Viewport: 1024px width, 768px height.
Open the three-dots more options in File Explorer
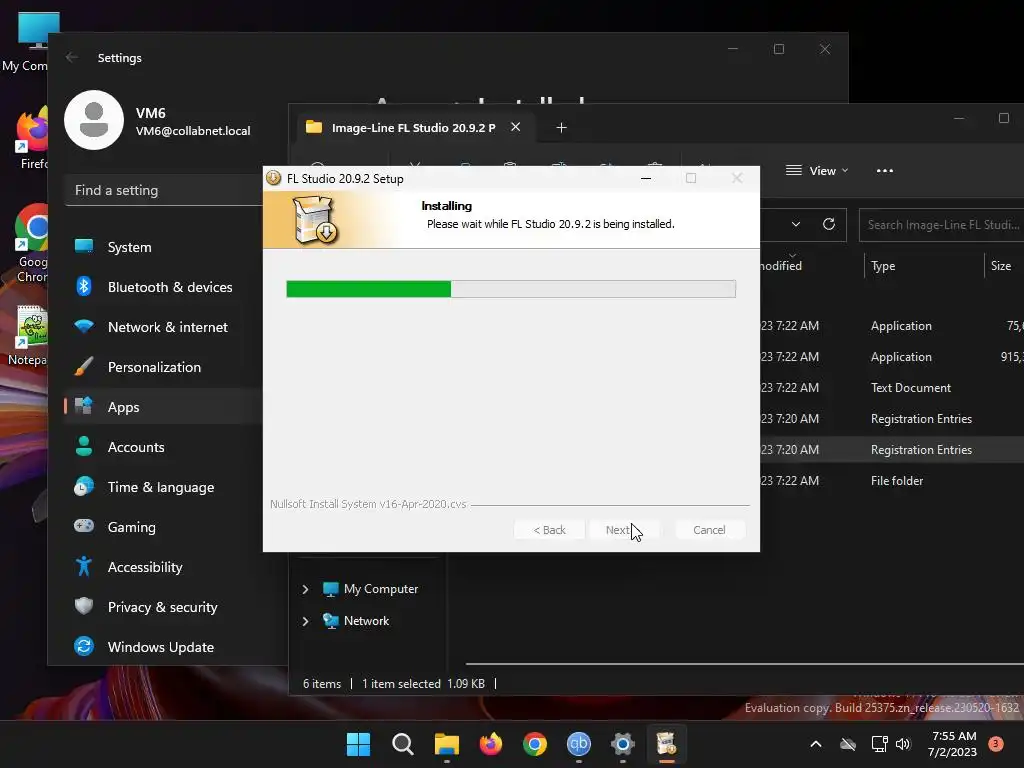(885, 170)
